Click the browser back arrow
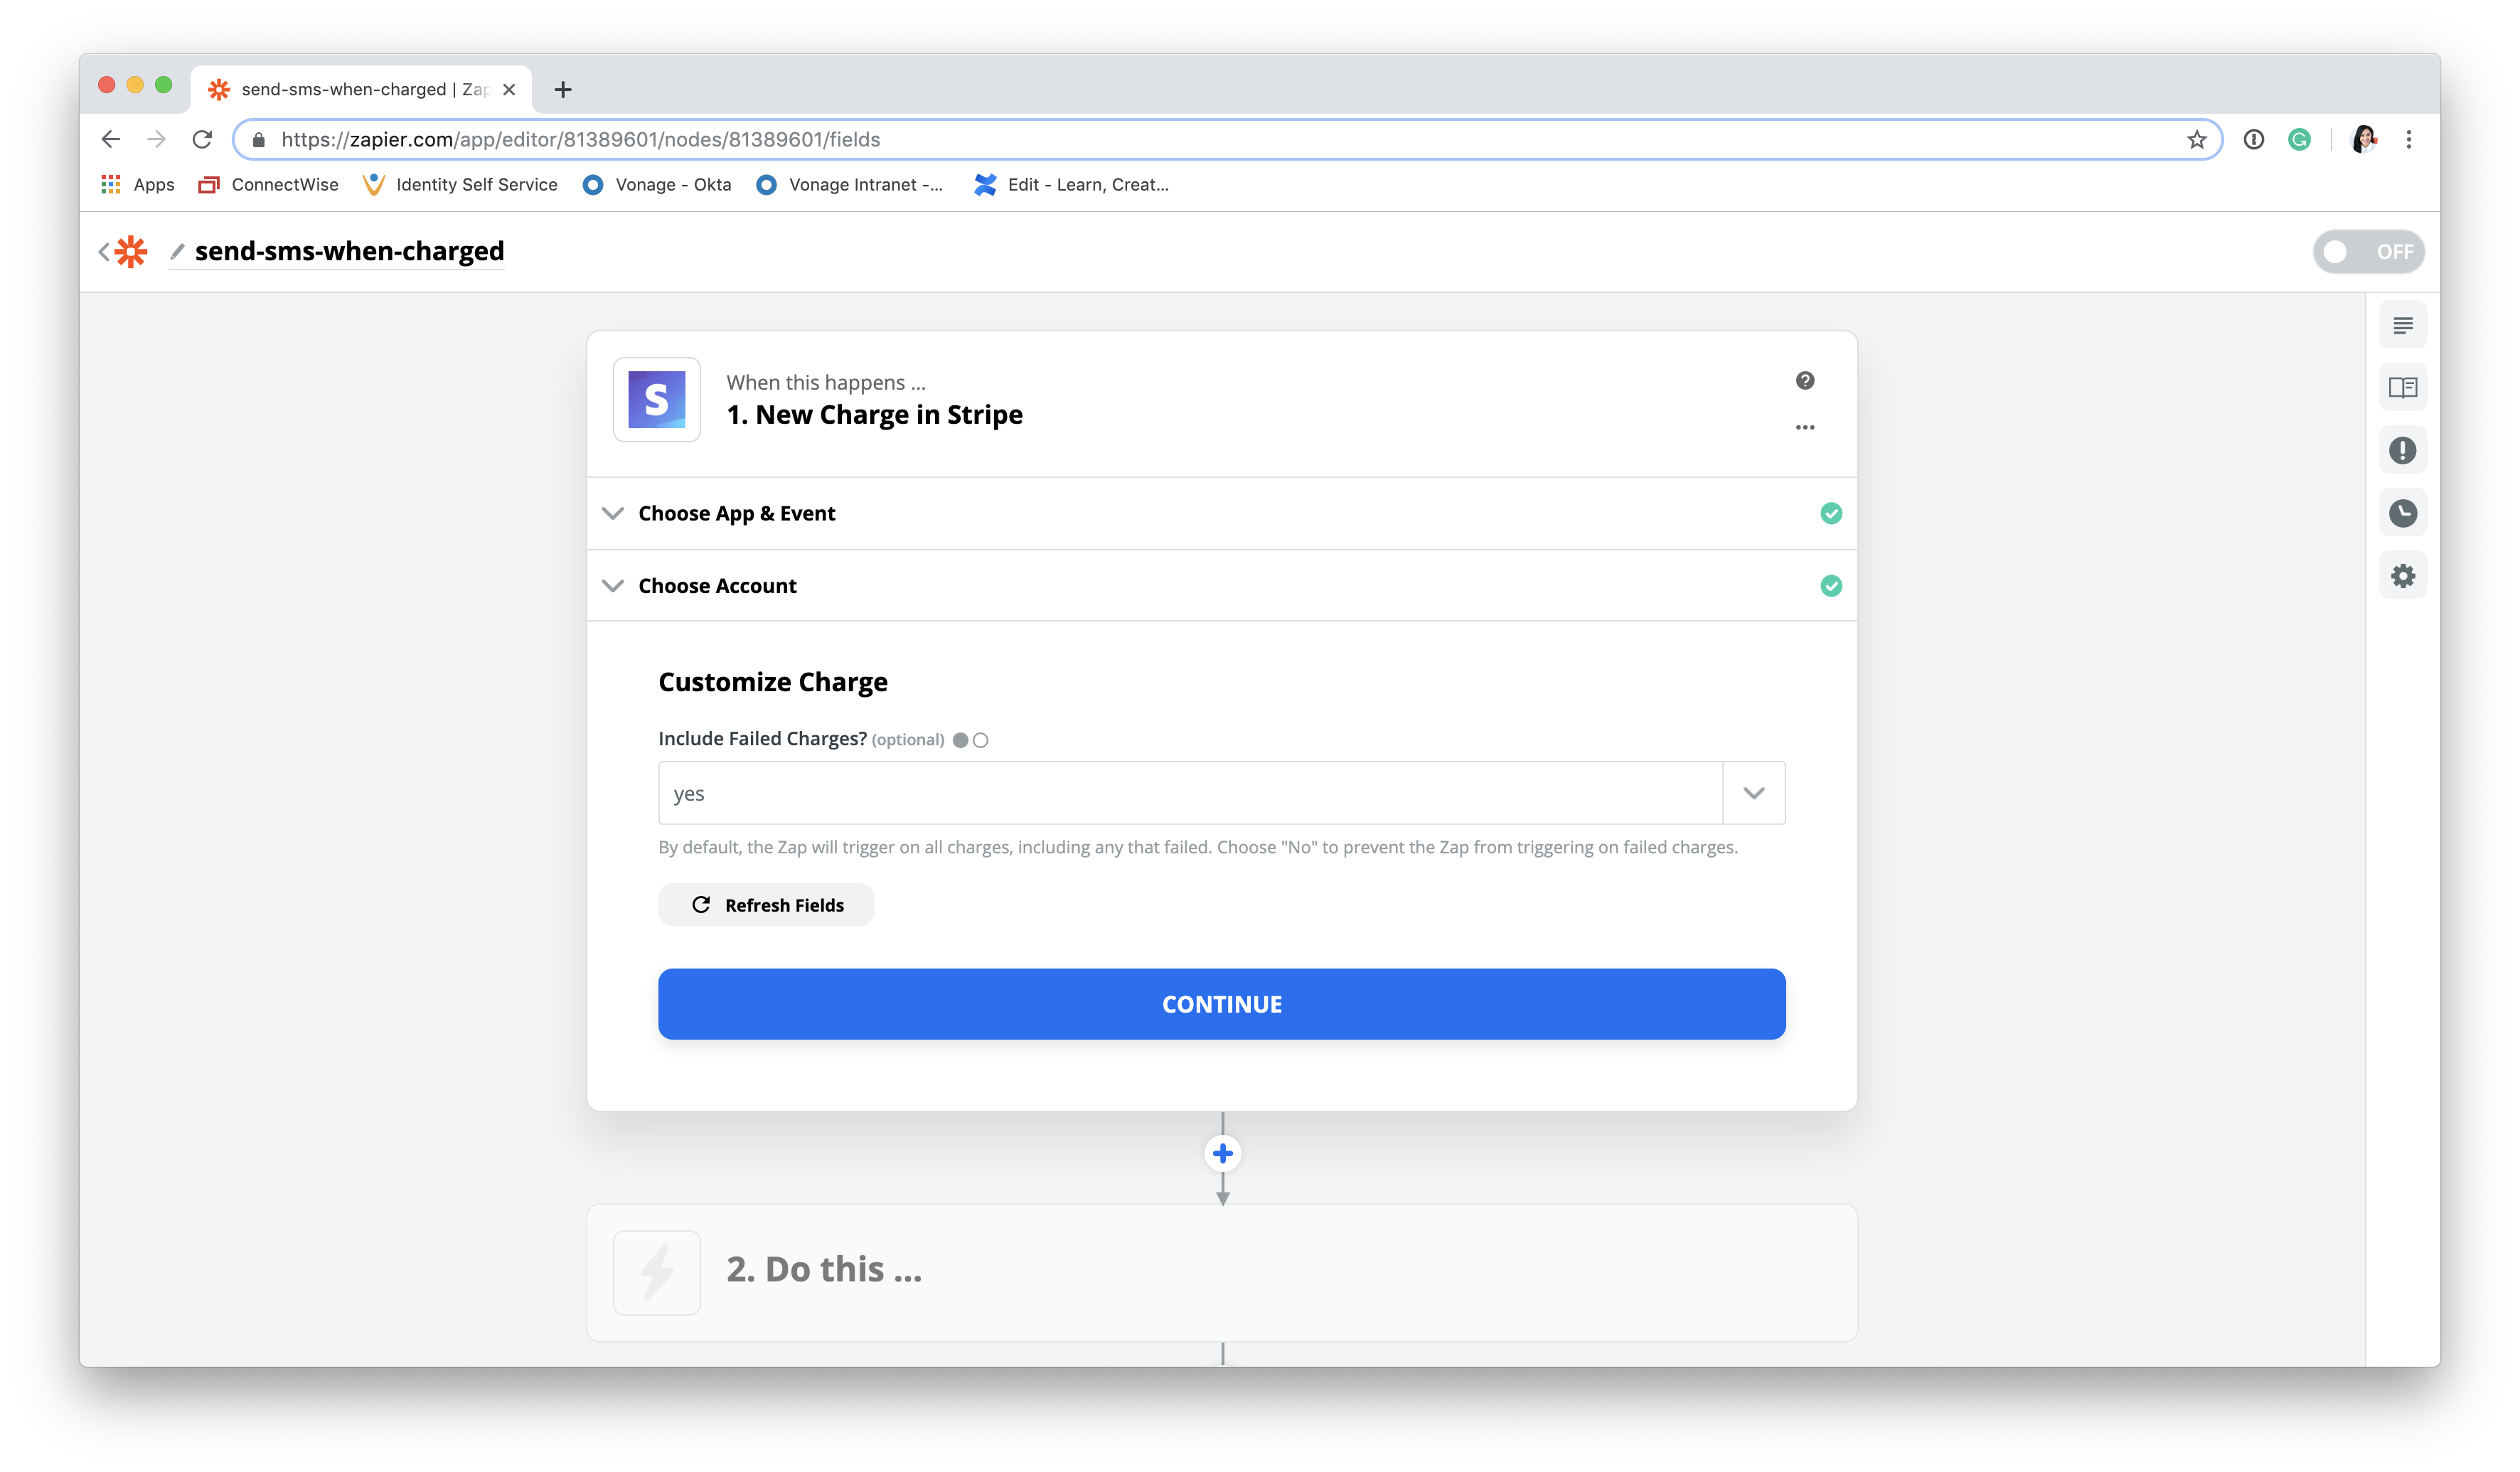 tap(111, 140)
